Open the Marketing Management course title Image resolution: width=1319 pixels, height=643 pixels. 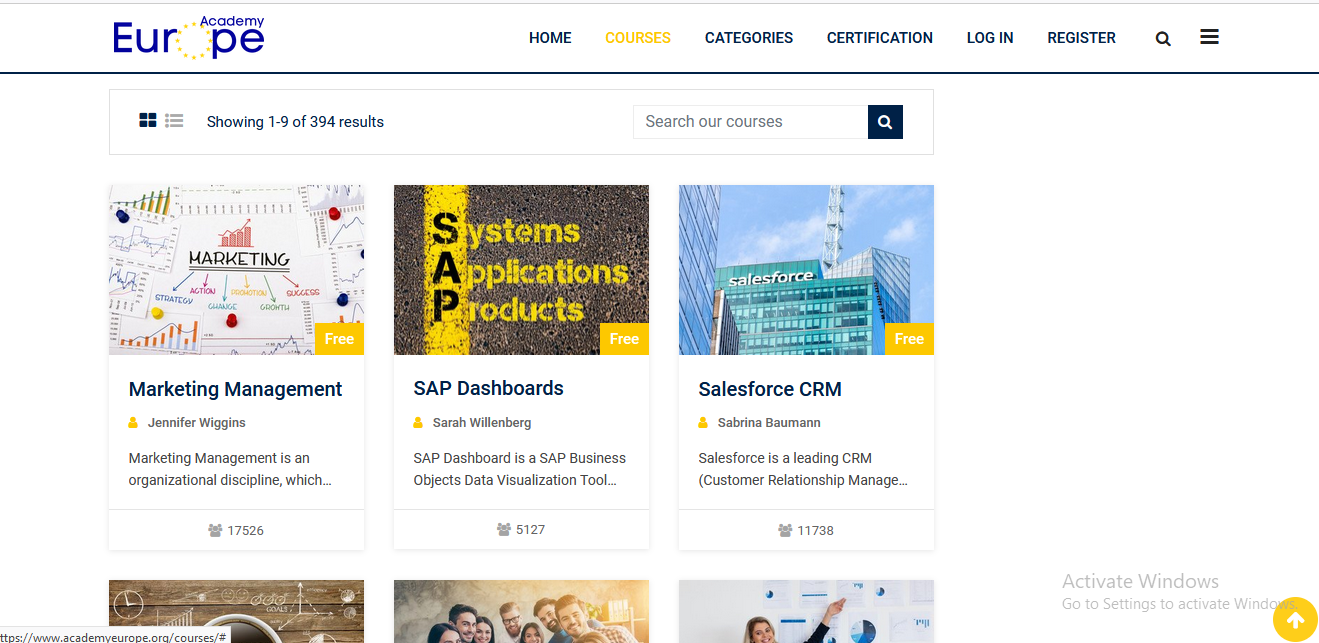[235, 389]
